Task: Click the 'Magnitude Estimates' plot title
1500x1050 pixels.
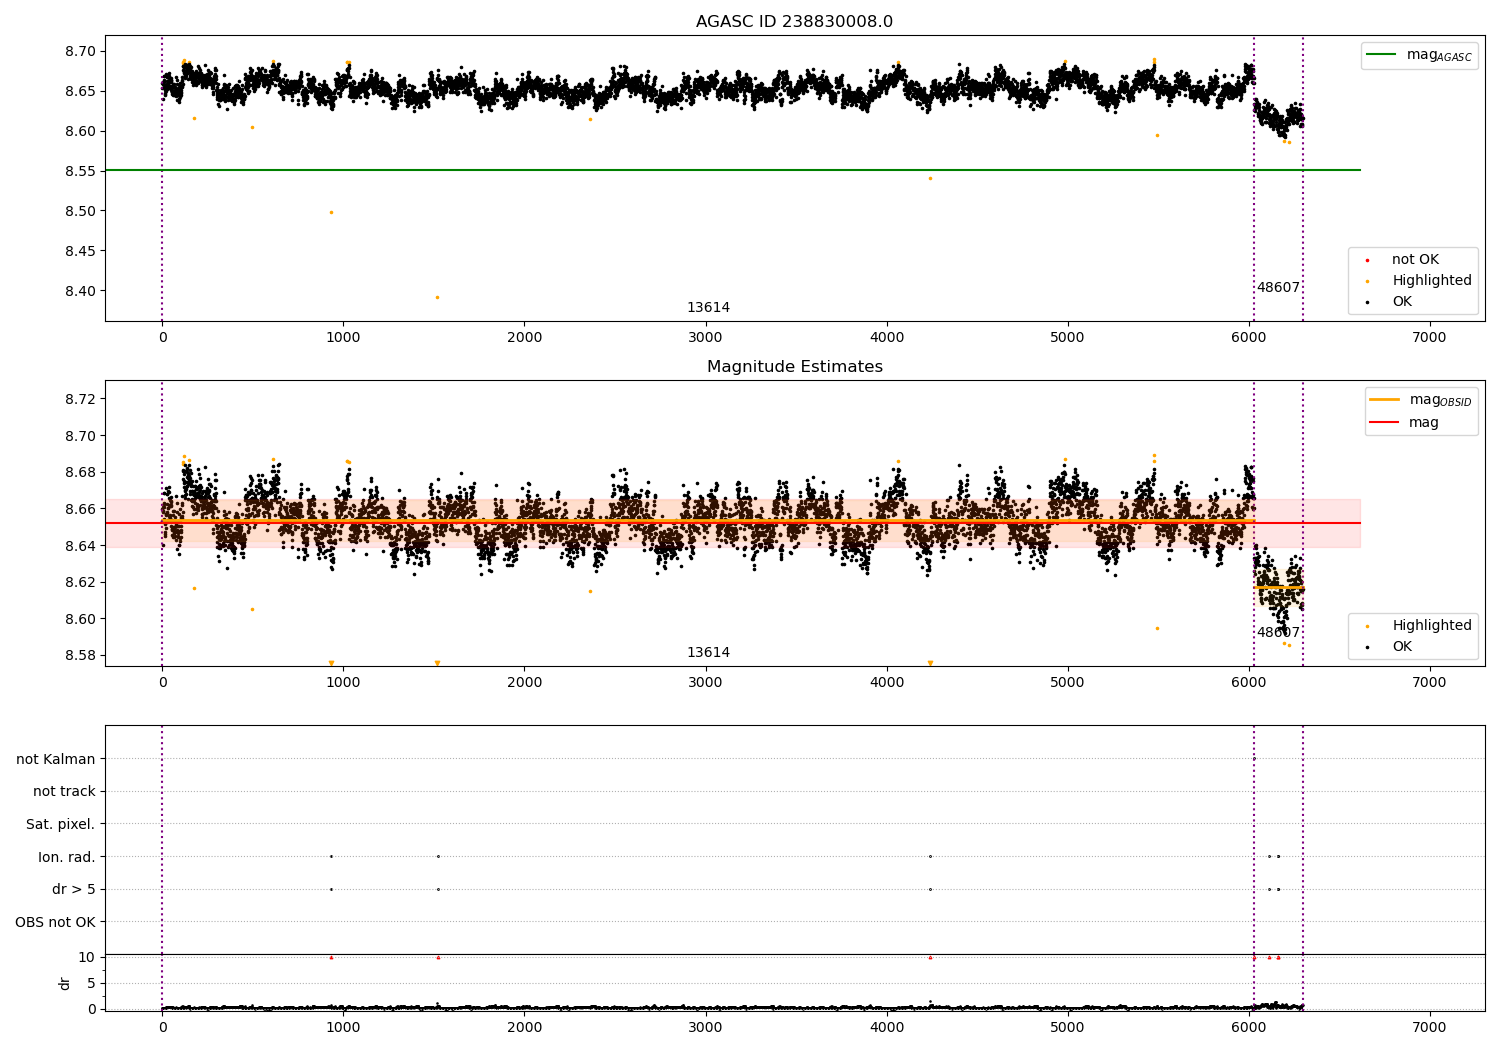Action: pos(794,367)
